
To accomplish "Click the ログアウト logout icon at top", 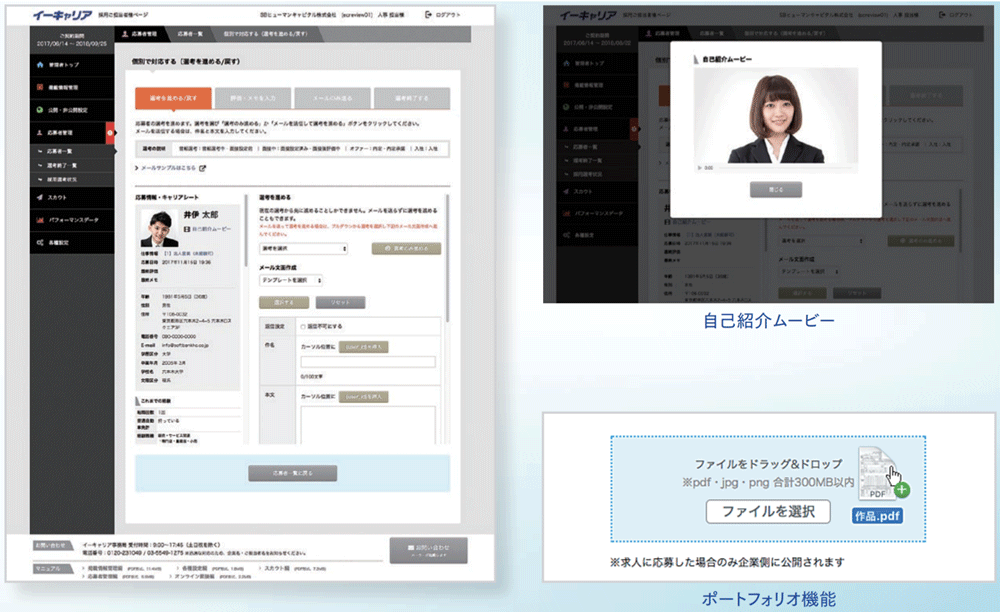I will pos(429,15).
